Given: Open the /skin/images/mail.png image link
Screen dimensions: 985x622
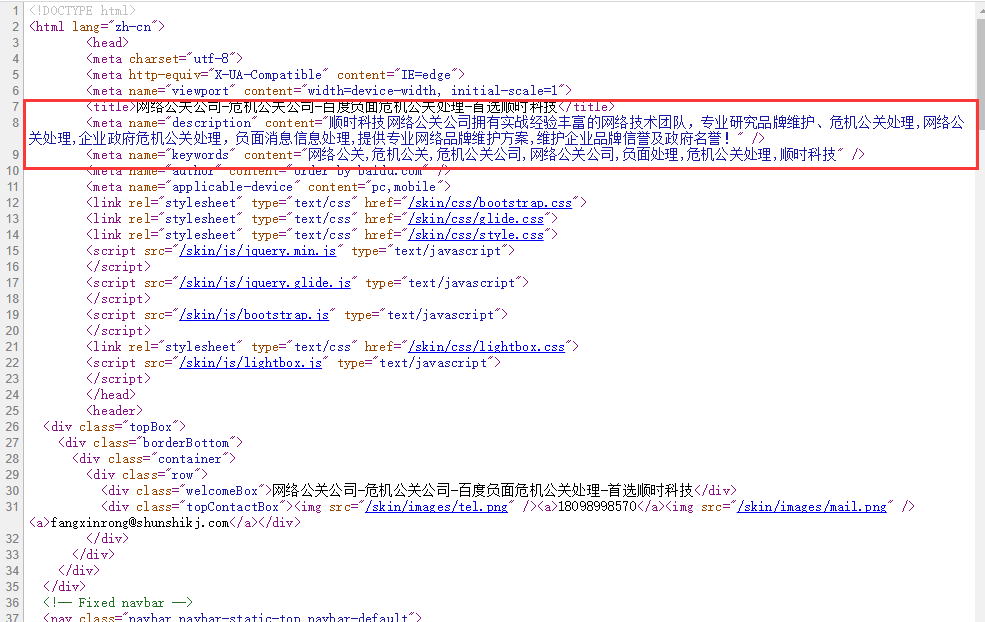Looking at the screenshot, I should click(x=812, y=507).
